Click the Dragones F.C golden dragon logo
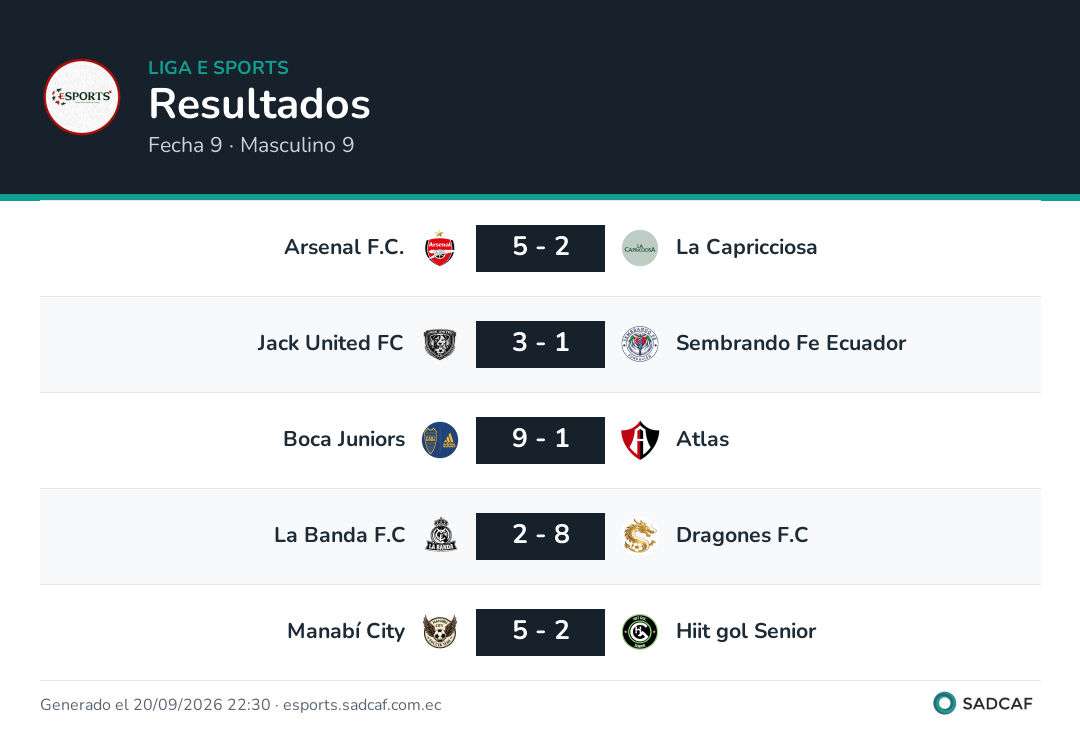1080x756 pixels. pyautogui.click(x=640, y=536)
